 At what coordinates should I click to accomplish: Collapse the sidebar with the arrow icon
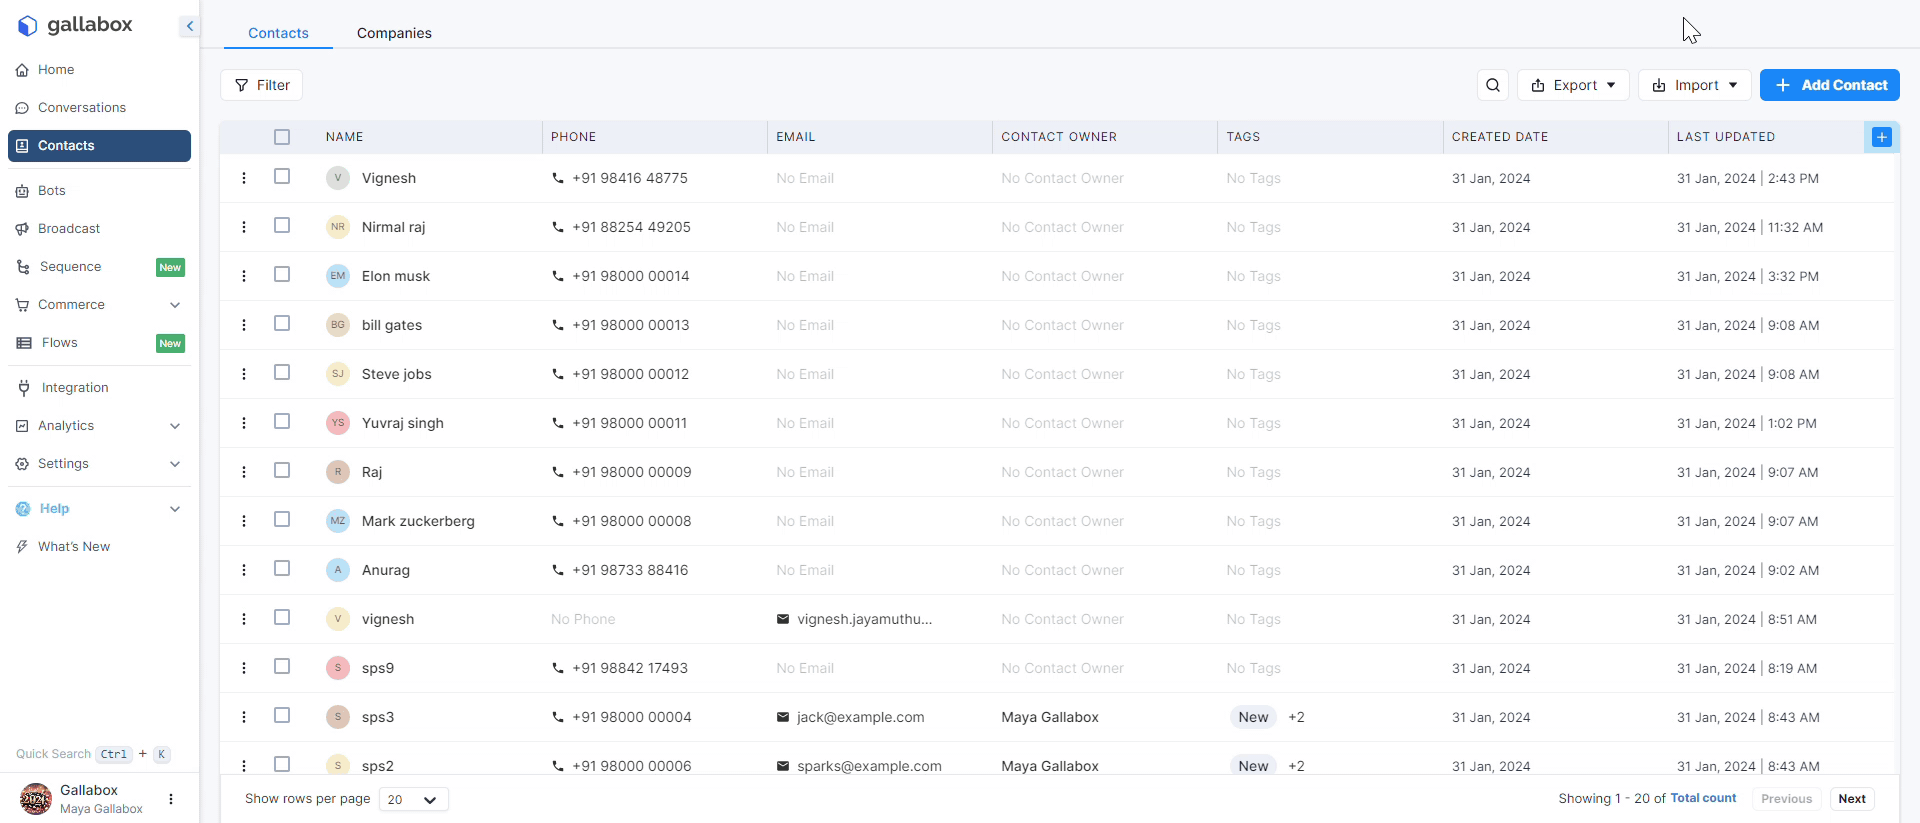pos(189,26)
